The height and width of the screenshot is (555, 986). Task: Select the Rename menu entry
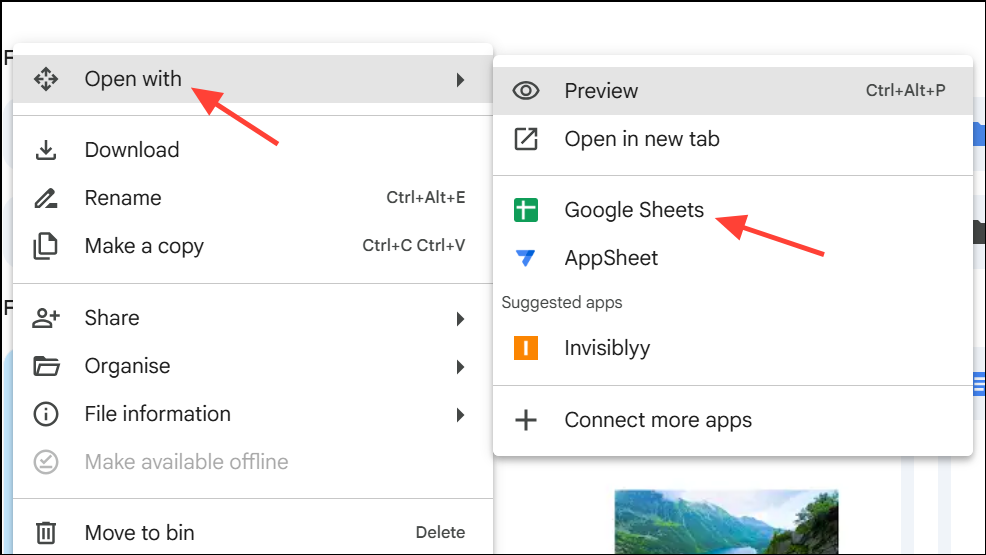(252, 198)
